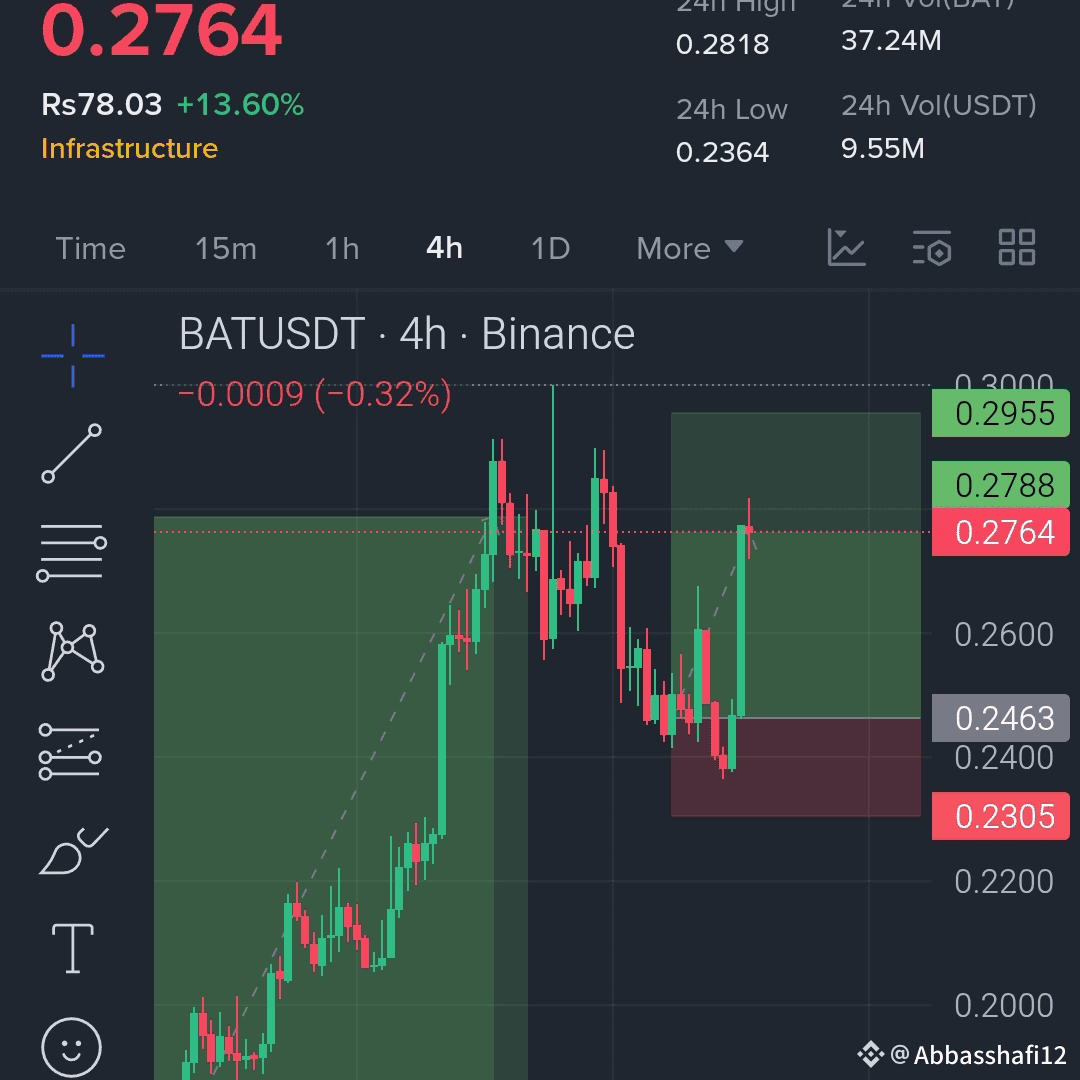Switch to Time interval tab
The image size is (1080, 1080).
(90, 249)
